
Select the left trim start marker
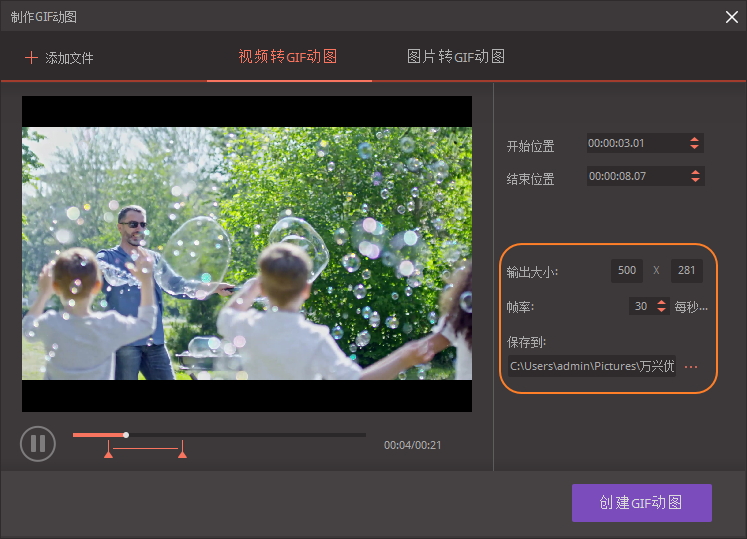[108, 454]
